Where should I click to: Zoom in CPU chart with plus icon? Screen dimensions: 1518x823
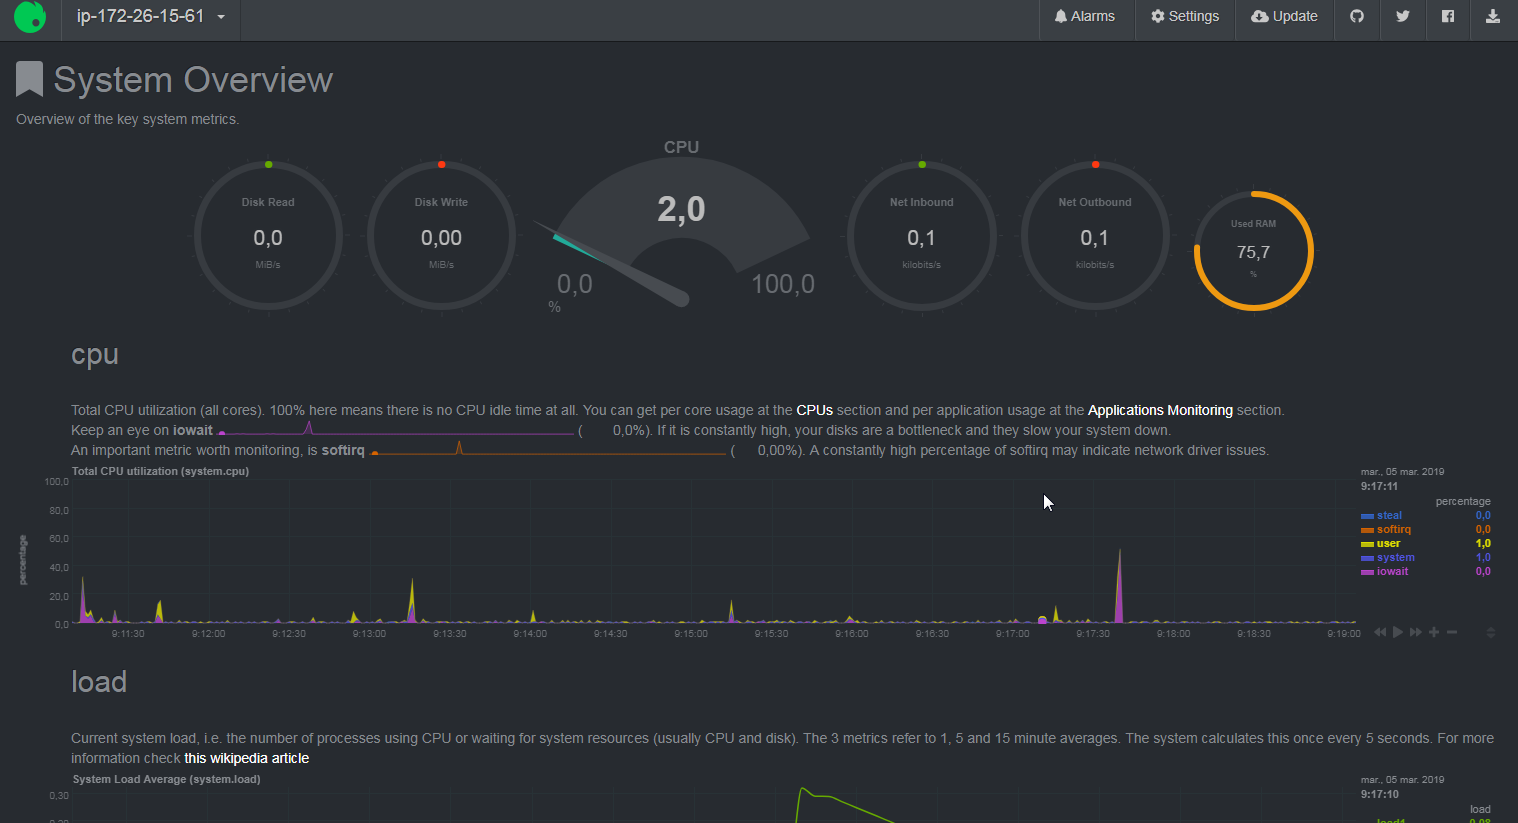(x=1434, y=632)
